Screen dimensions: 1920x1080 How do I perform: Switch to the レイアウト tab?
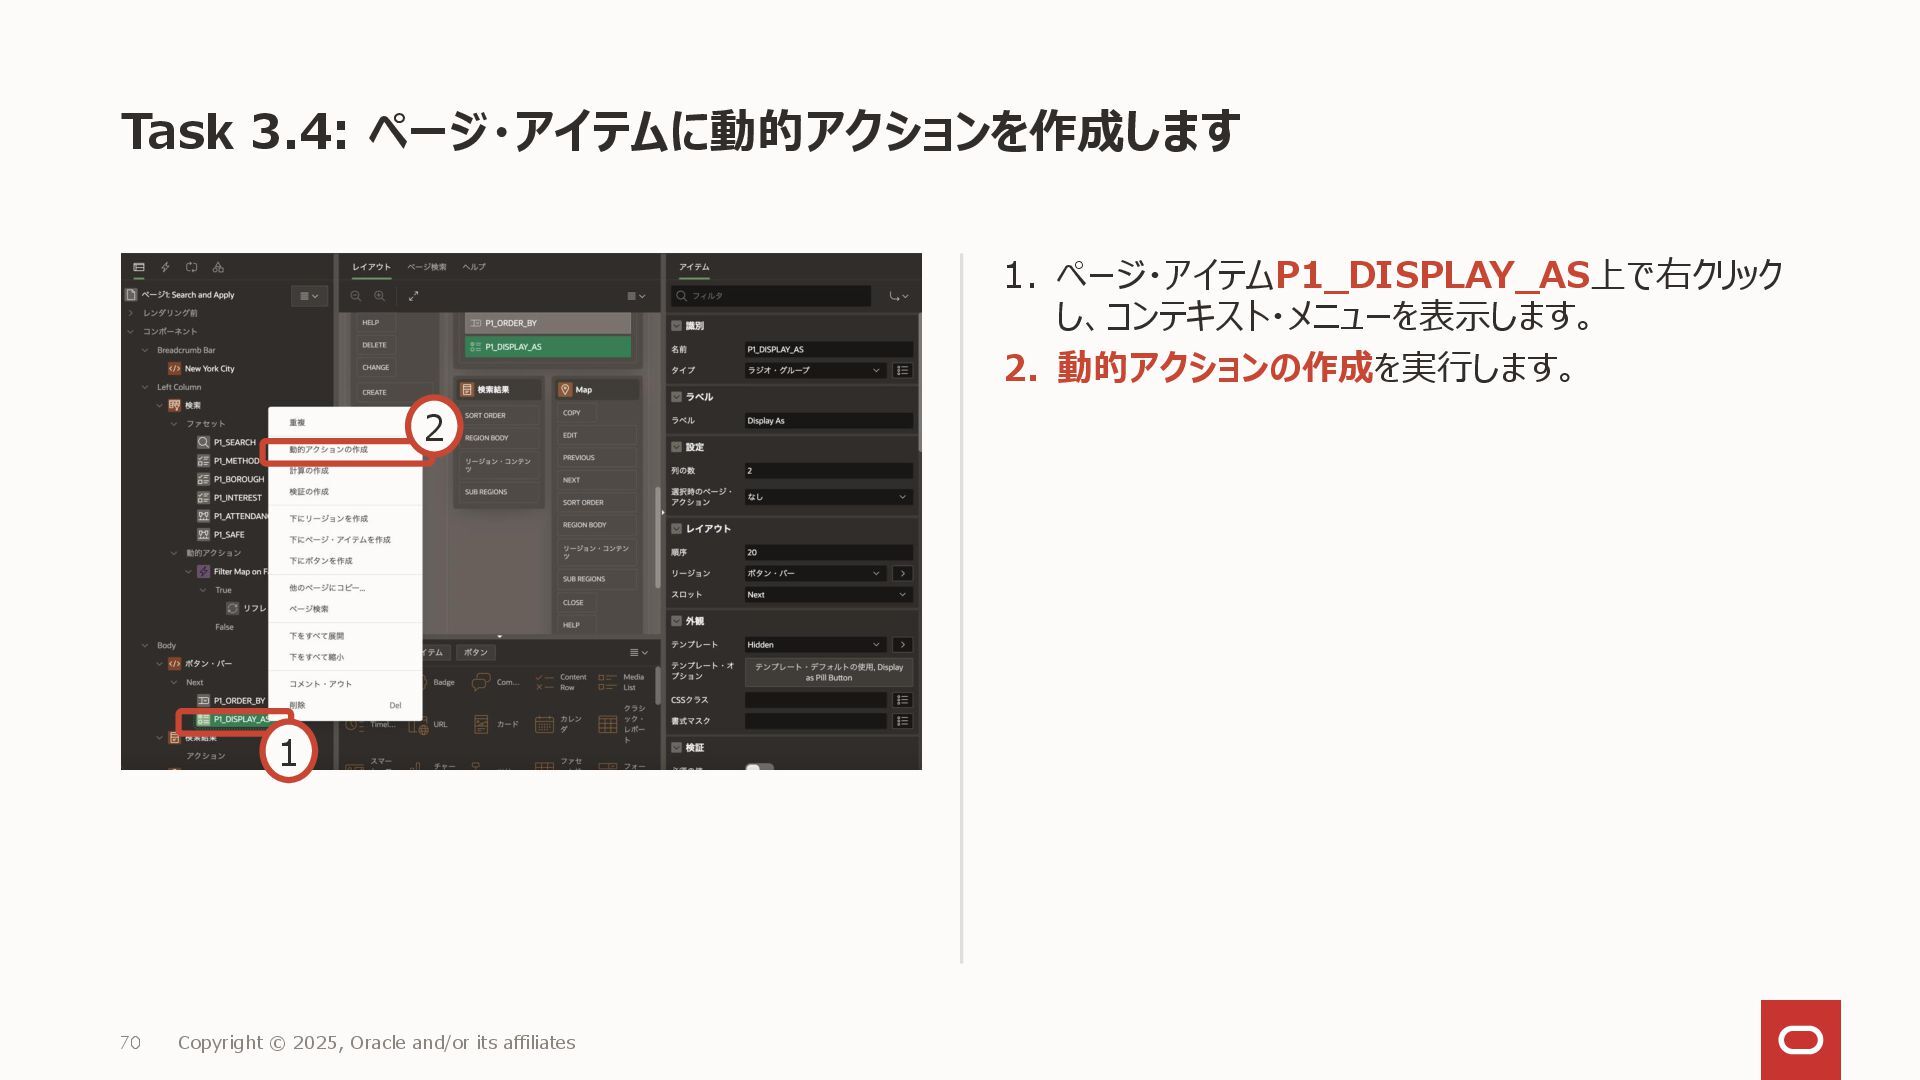(x=371, y=267)
